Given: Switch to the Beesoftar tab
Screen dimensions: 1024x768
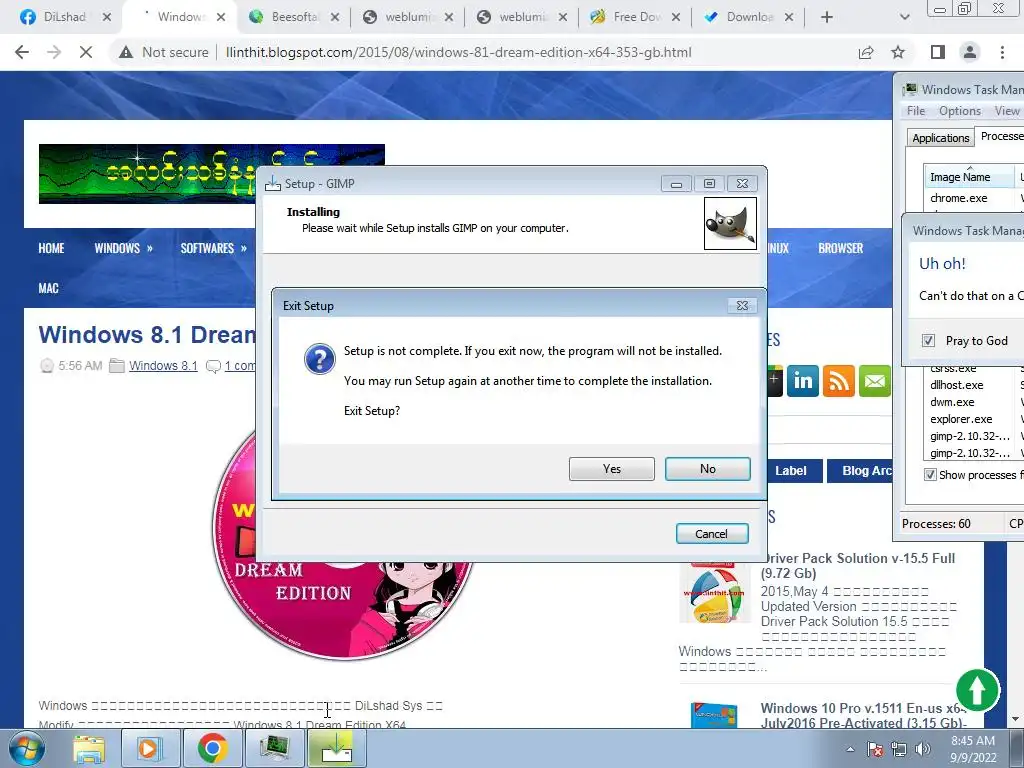Looking at the screenshot, I should 287,17.
